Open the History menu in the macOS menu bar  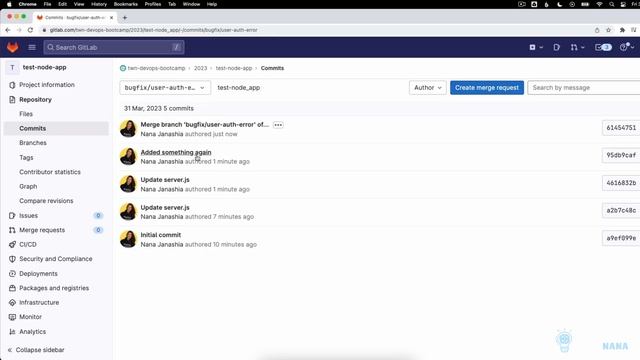tap(99, 4)
